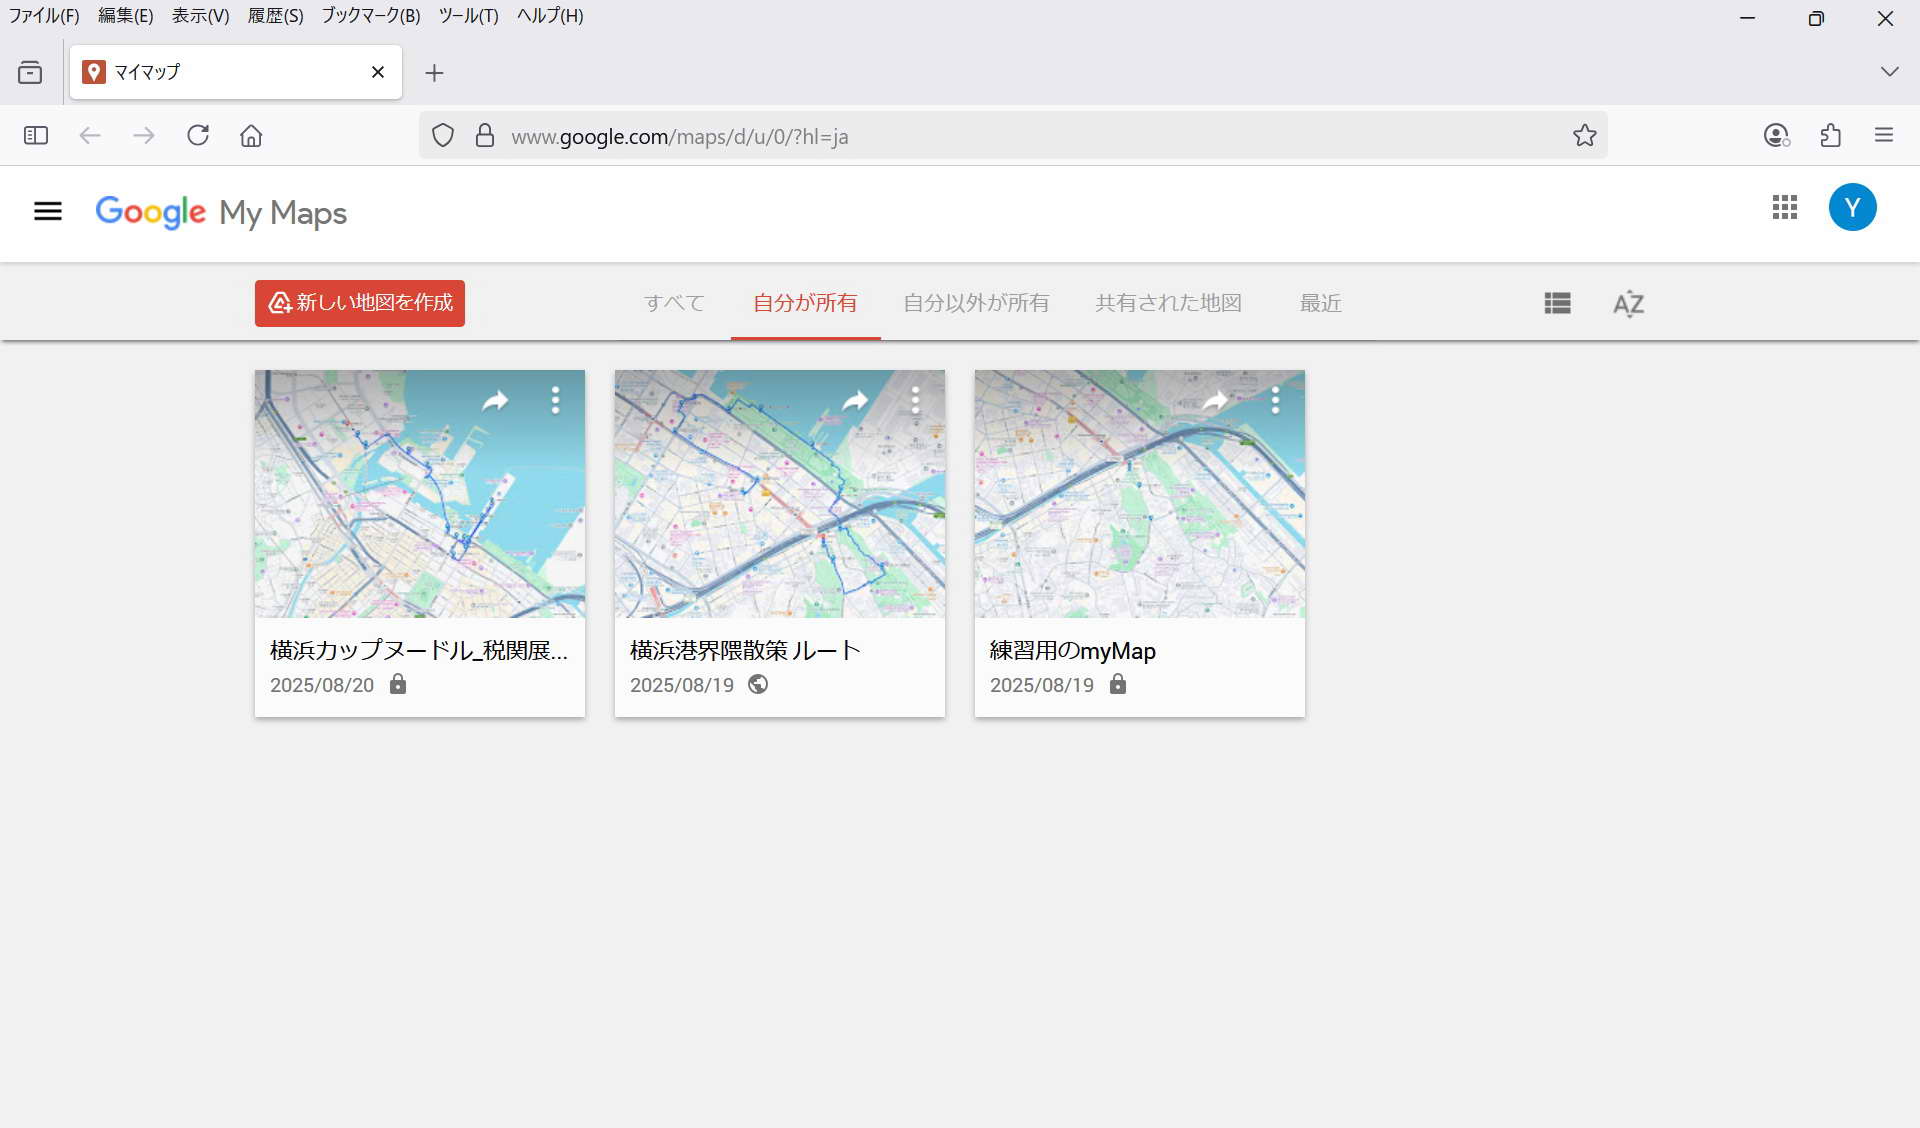Open three-dot menu on 横浜港界隈散策 card
Viewport: 1920px width, 1128px height.
(x=915, y=401)
